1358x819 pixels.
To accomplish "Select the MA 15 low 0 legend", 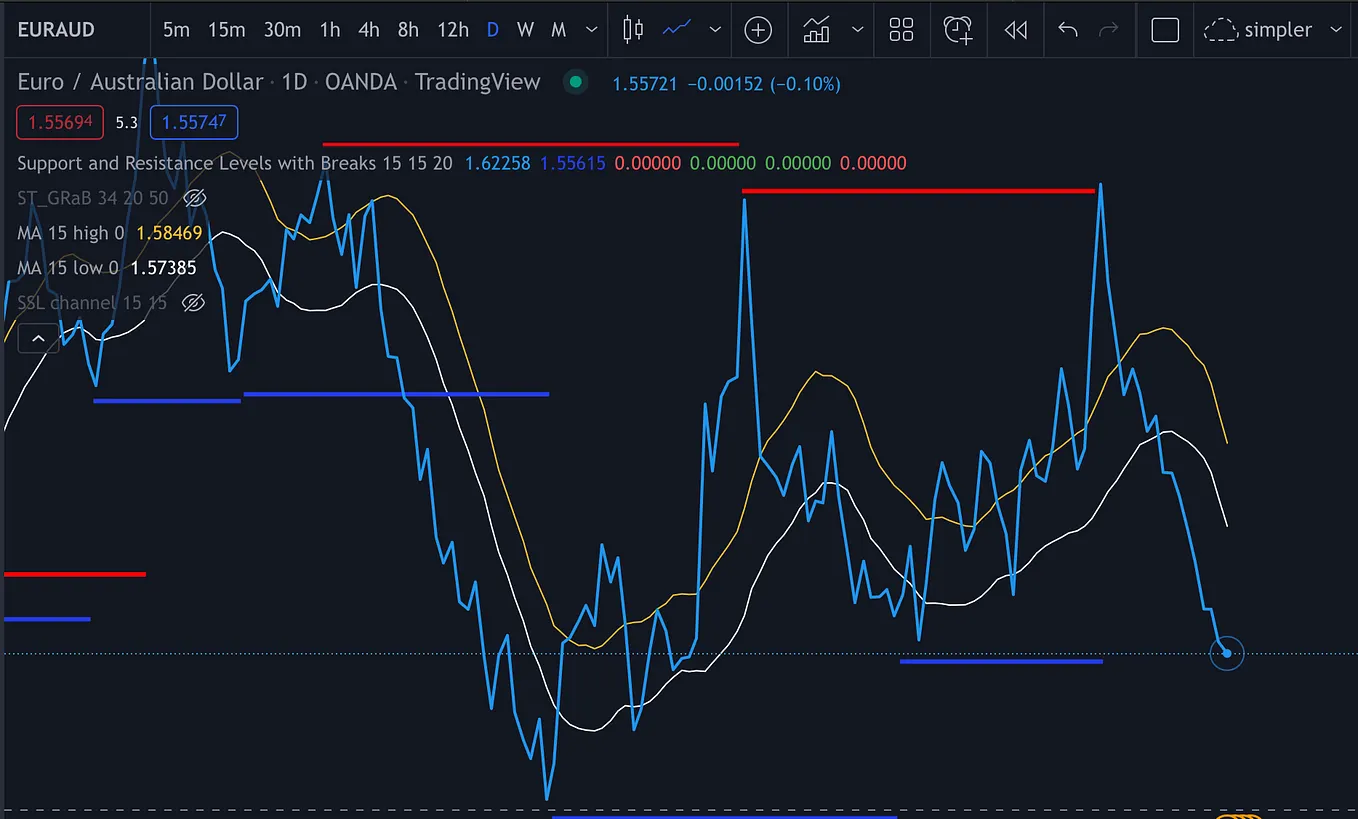I will (68, 268).
